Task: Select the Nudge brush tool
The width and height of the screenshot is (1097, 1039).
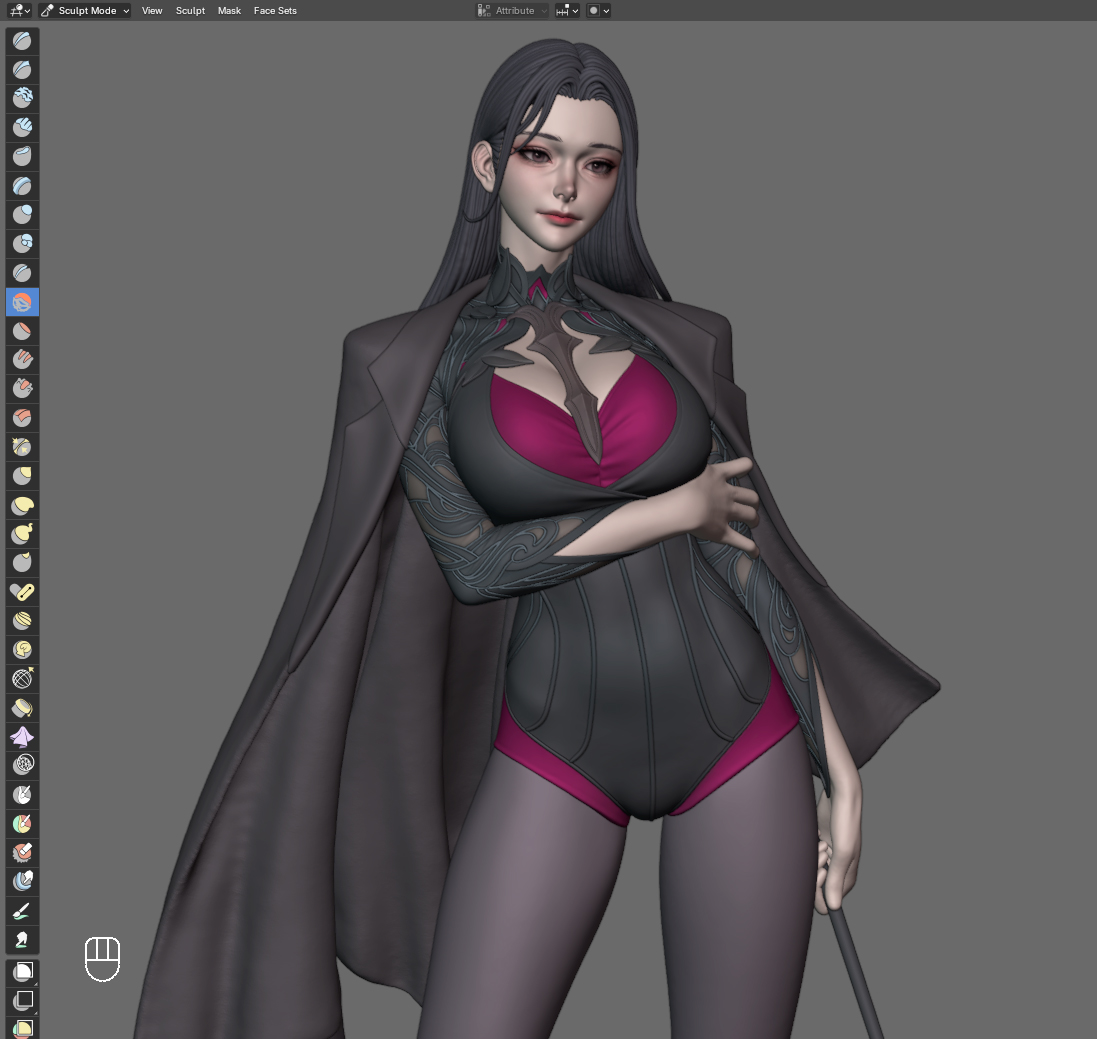Action: pos(22,621)
